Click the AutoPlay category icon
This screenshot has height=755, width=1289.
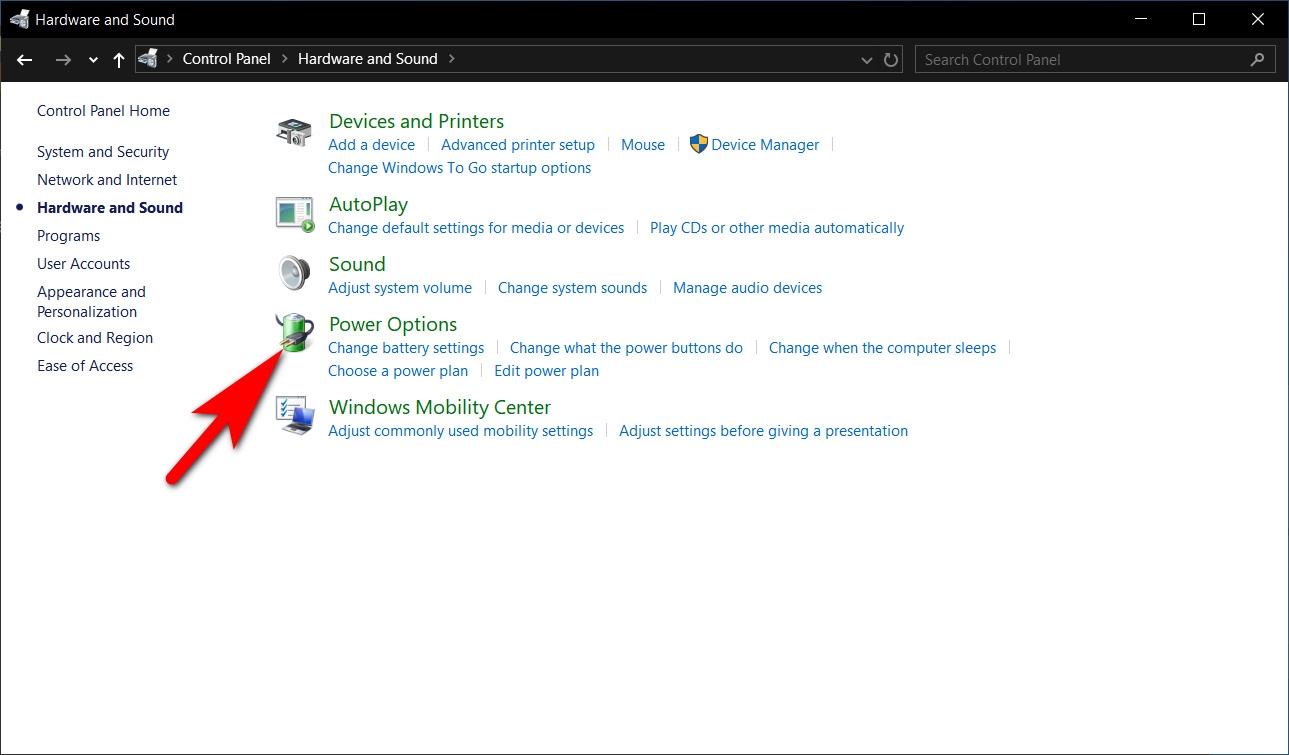pos(294,214)
